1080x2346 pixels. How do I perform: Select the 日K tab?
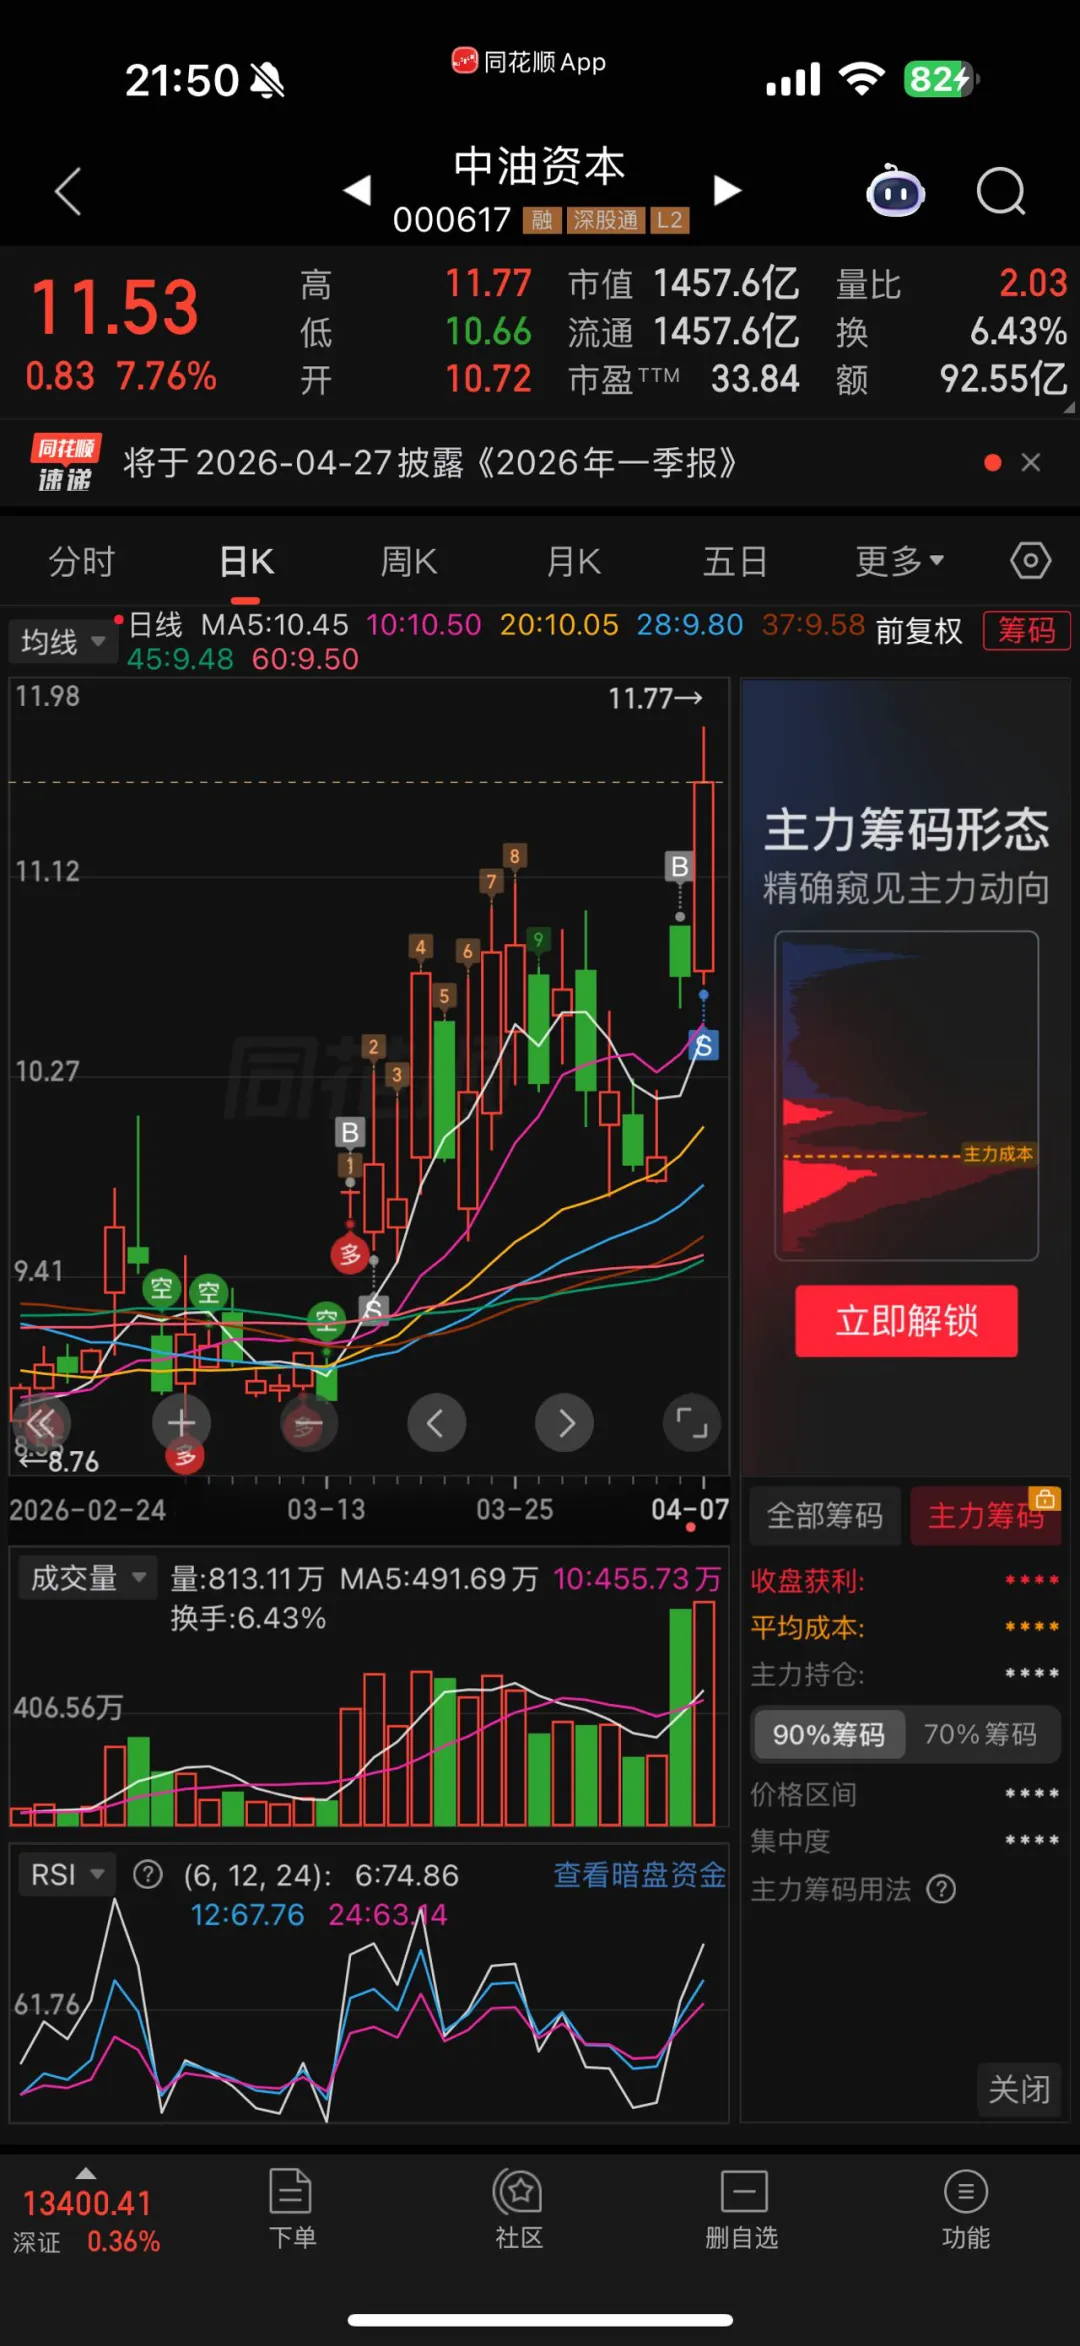246,561
